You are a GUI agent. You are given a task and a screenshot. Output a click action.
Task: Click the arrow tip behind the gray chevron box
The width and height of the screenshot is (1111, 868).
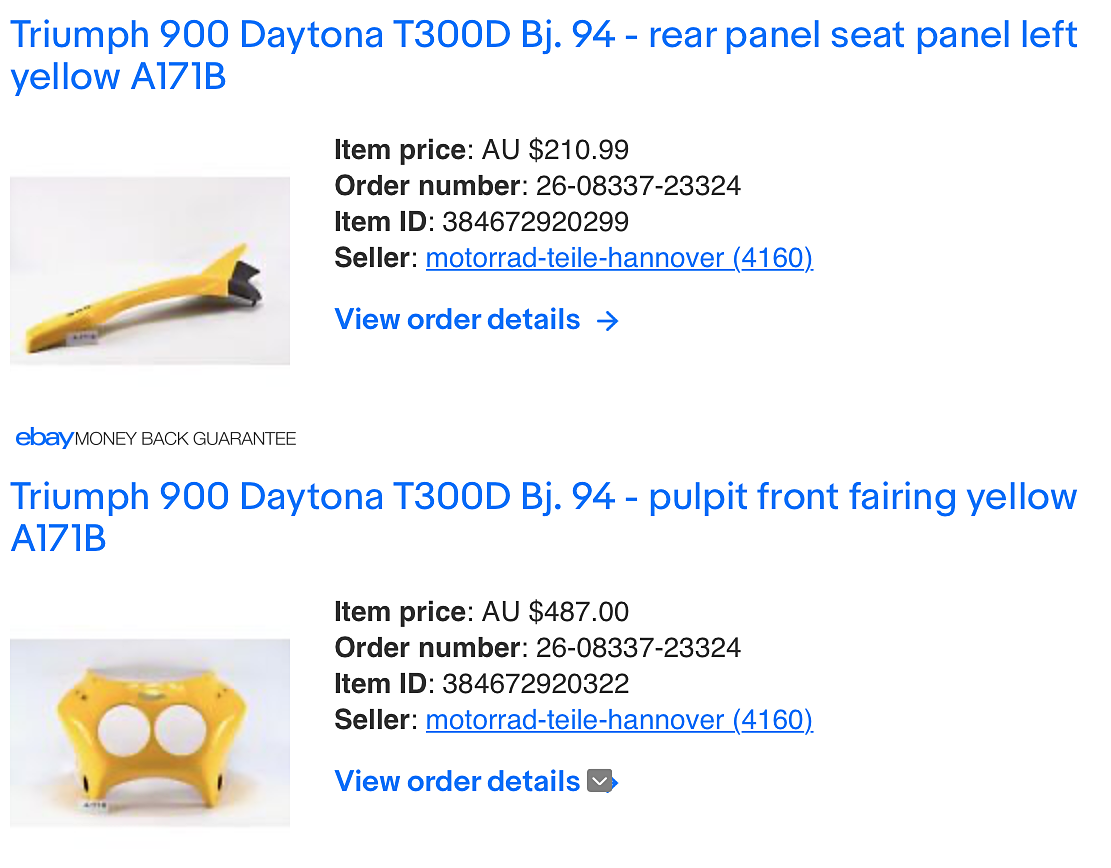[x=616, y=782]
